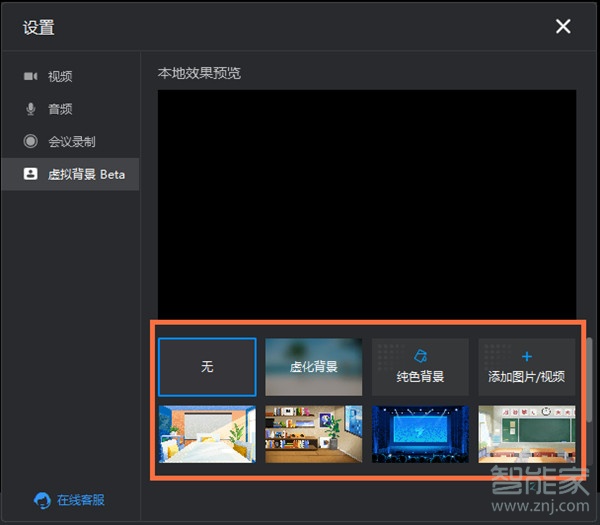Open the 会议录制 settings section

(x=71, y=142)
